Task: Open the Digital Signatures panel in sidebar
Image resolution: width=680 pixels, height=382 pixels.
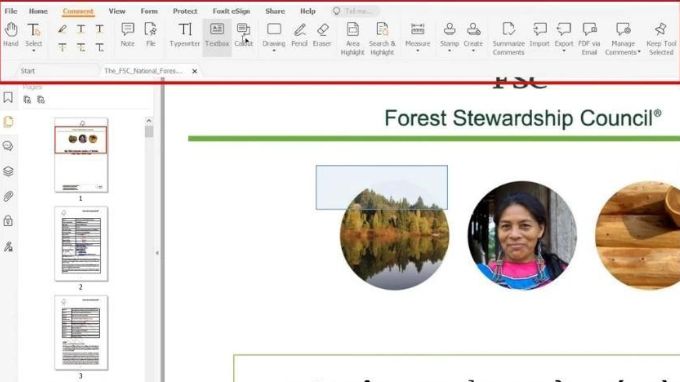Action: pyautogui.click(x=8, y=247)
